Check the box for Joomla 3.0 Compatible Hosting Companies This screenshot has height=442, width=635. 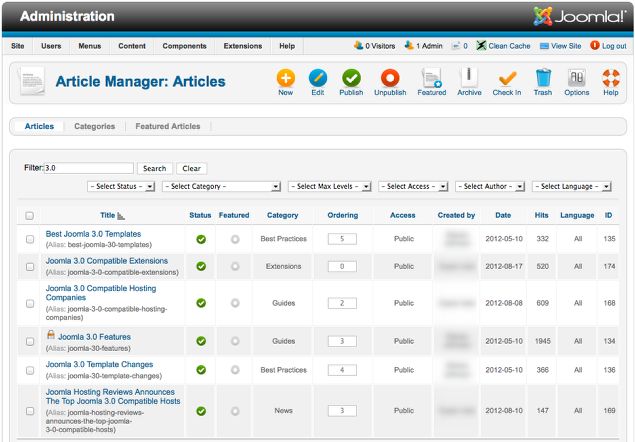(30, 303)
